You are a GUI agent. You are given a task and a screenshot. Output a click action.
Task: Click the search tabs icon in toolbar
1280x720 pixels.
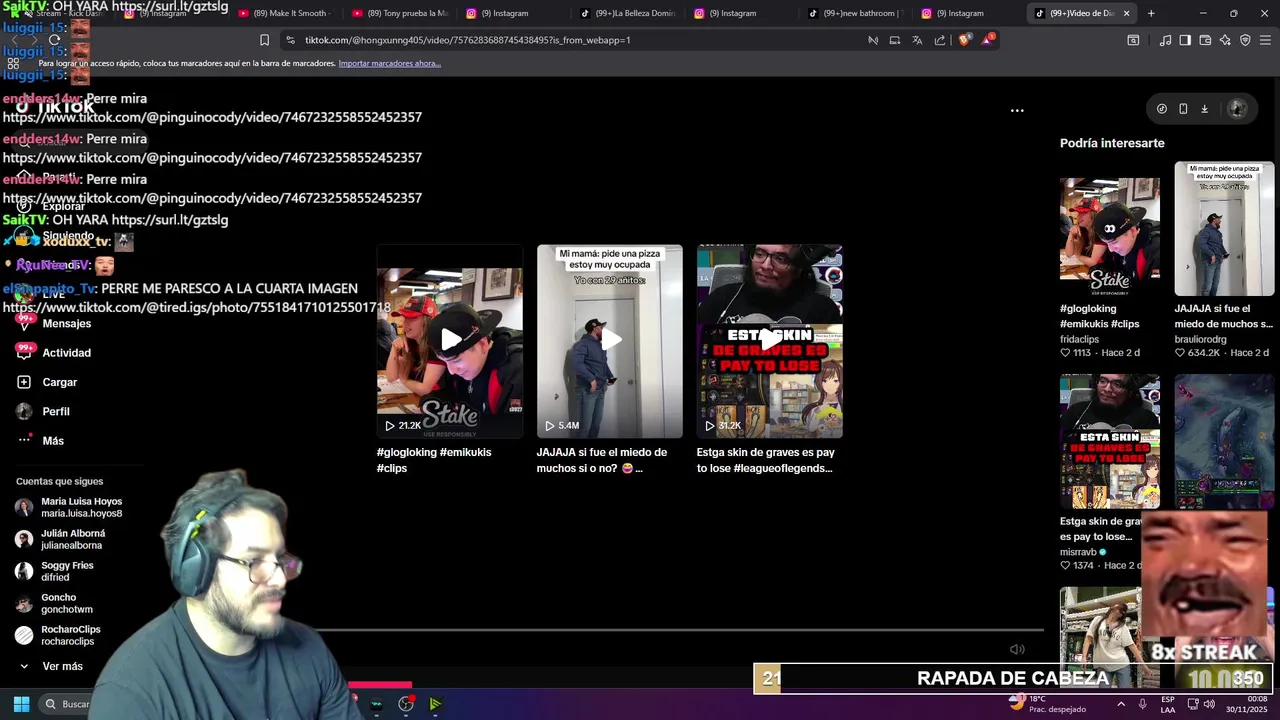tap(1133, 40)
